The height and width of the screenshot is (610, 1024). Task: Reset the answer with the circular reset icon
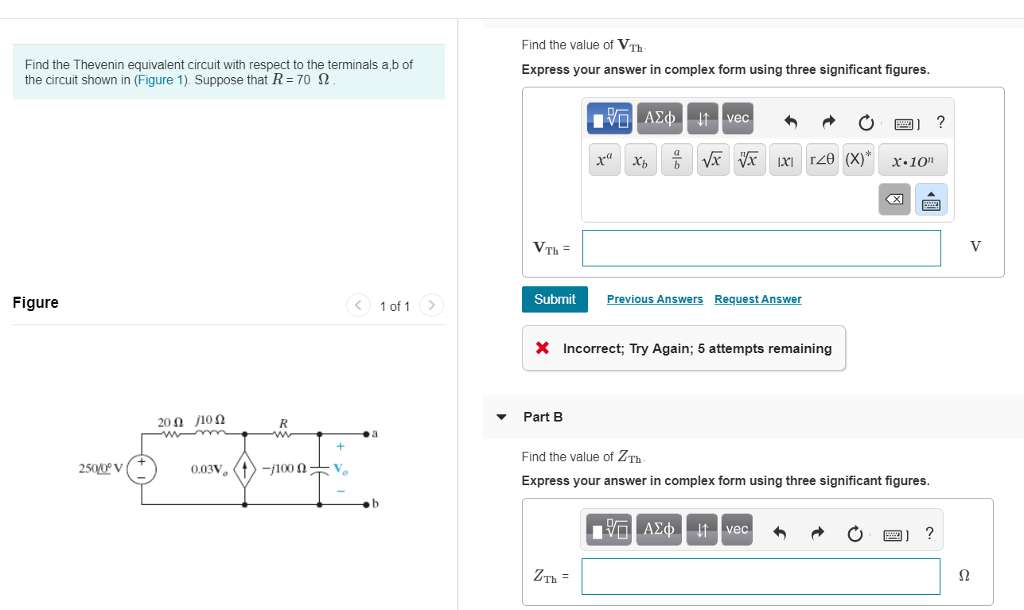(866, 122)
